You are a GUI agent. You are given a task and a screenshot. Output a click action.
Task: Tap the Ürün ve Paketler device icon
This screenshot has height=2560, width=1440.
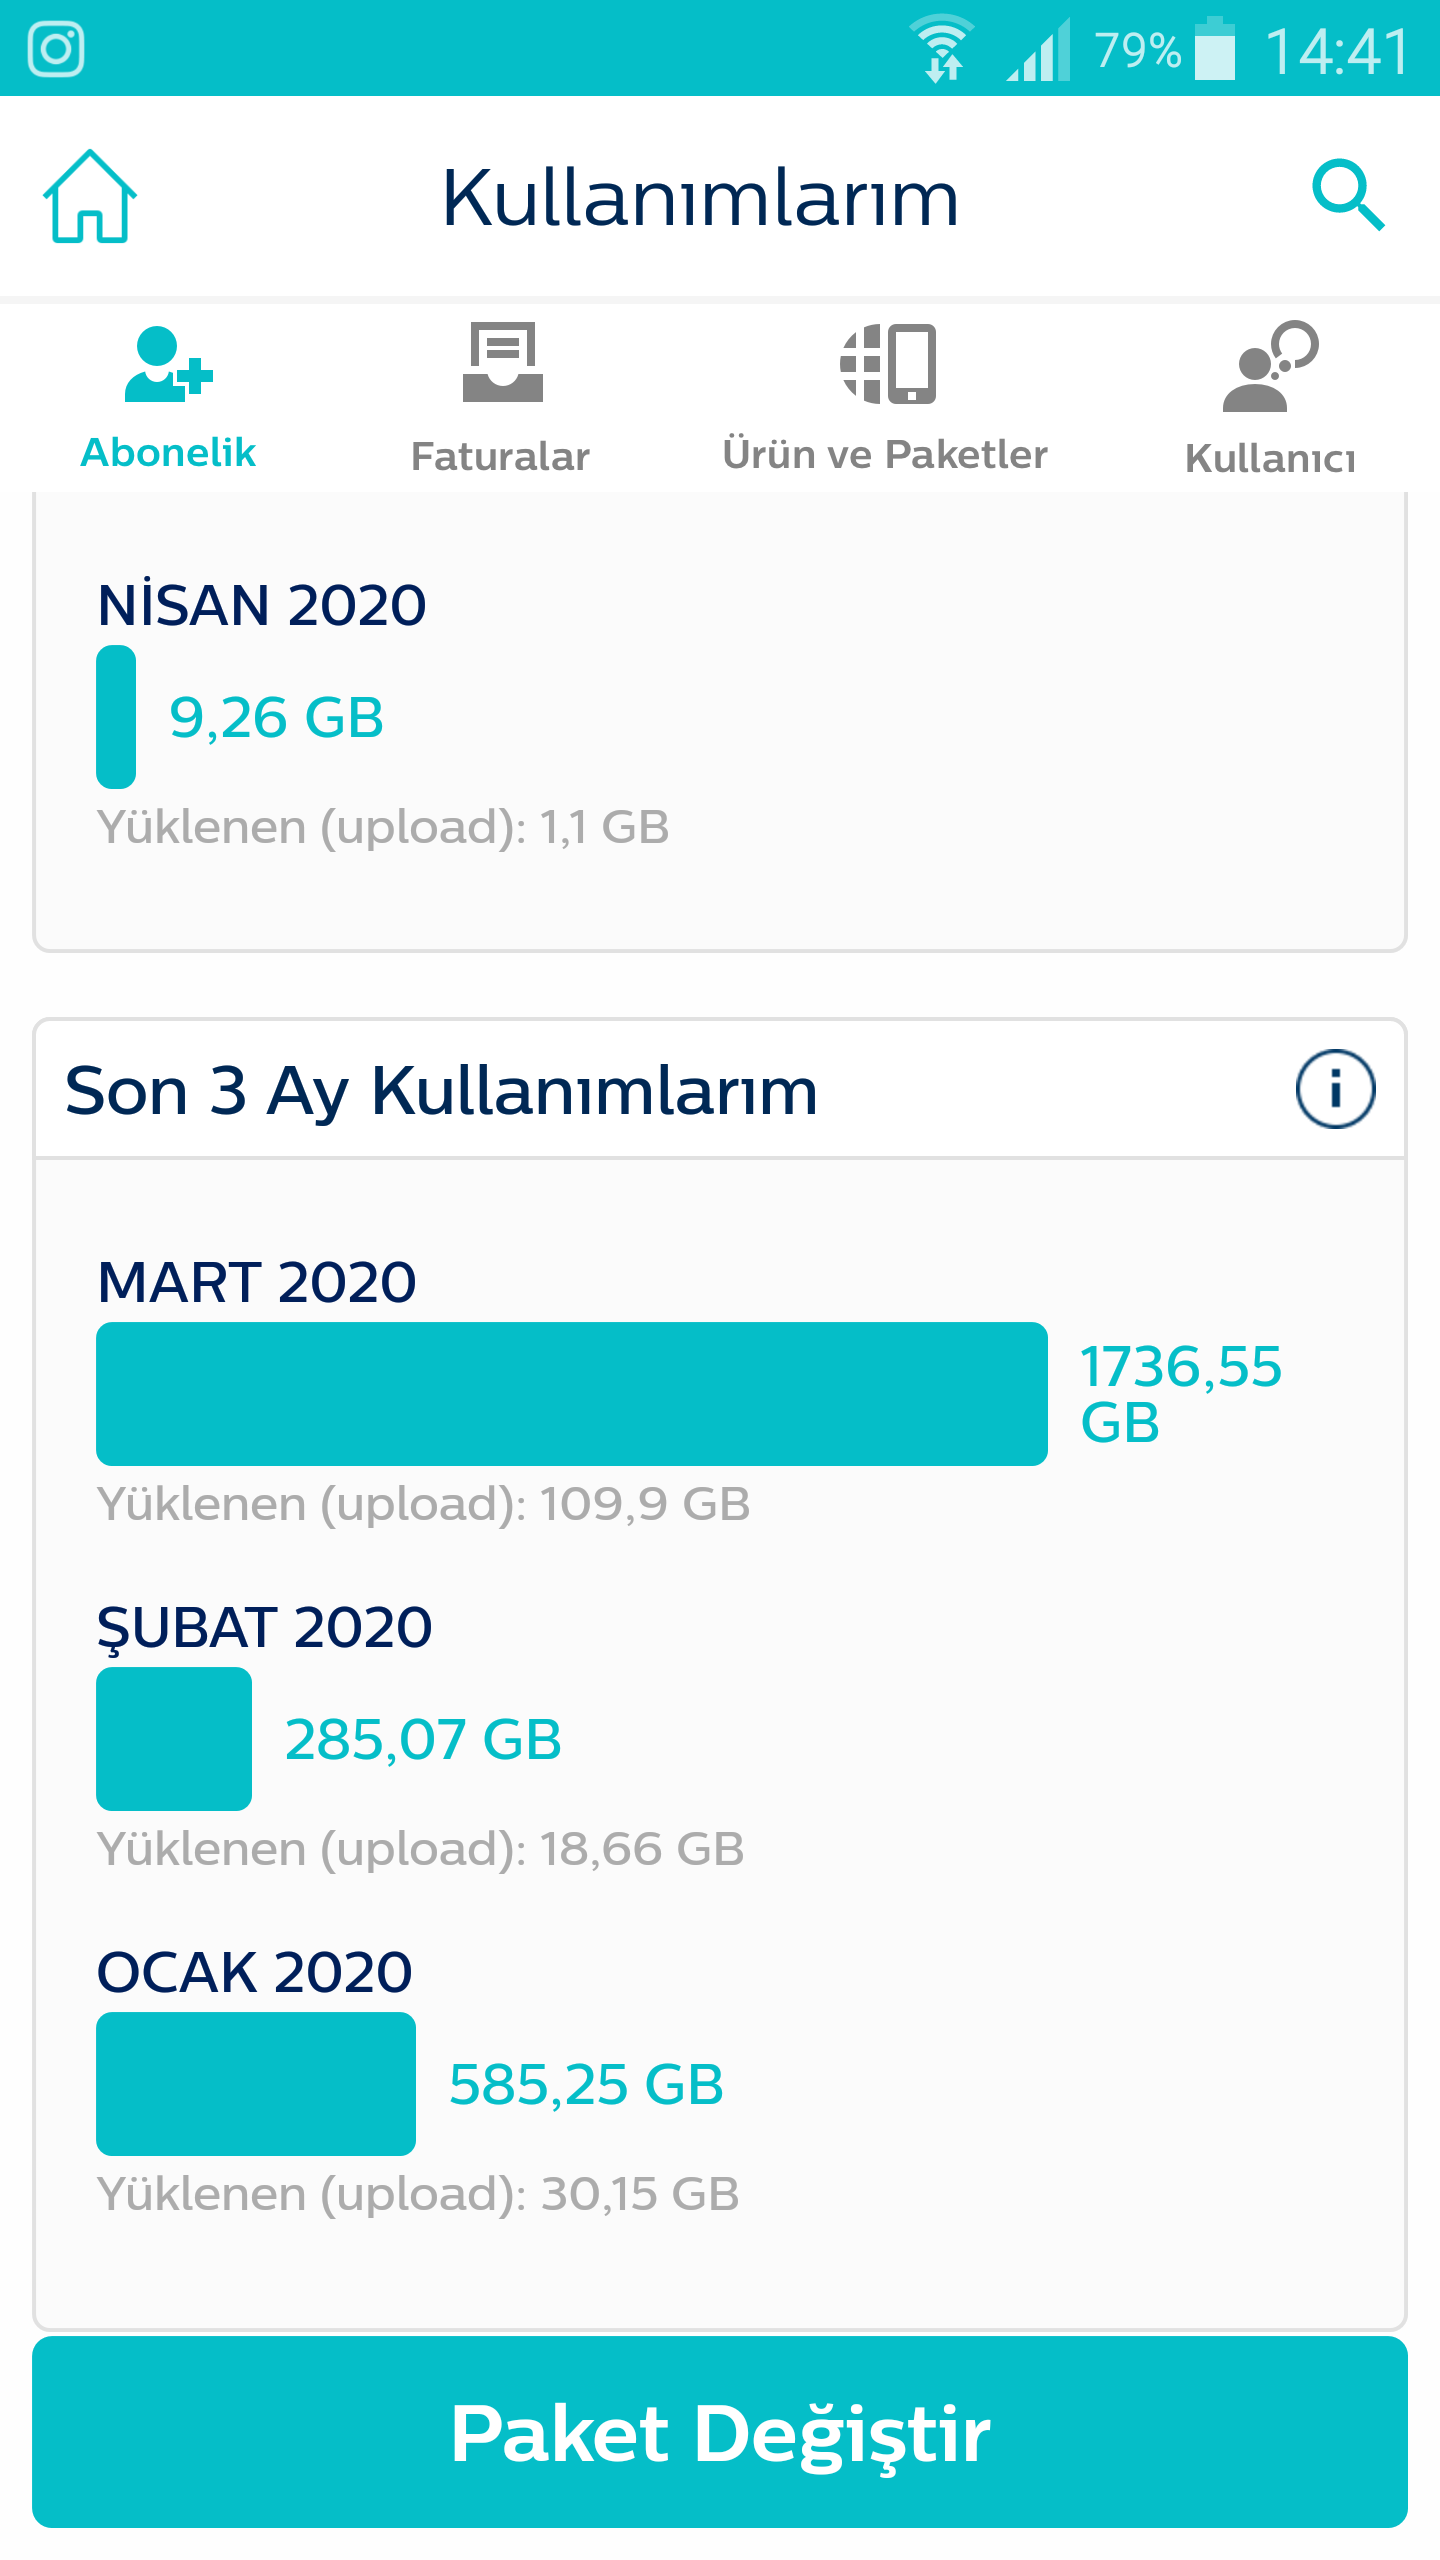[x=888, y=364]
